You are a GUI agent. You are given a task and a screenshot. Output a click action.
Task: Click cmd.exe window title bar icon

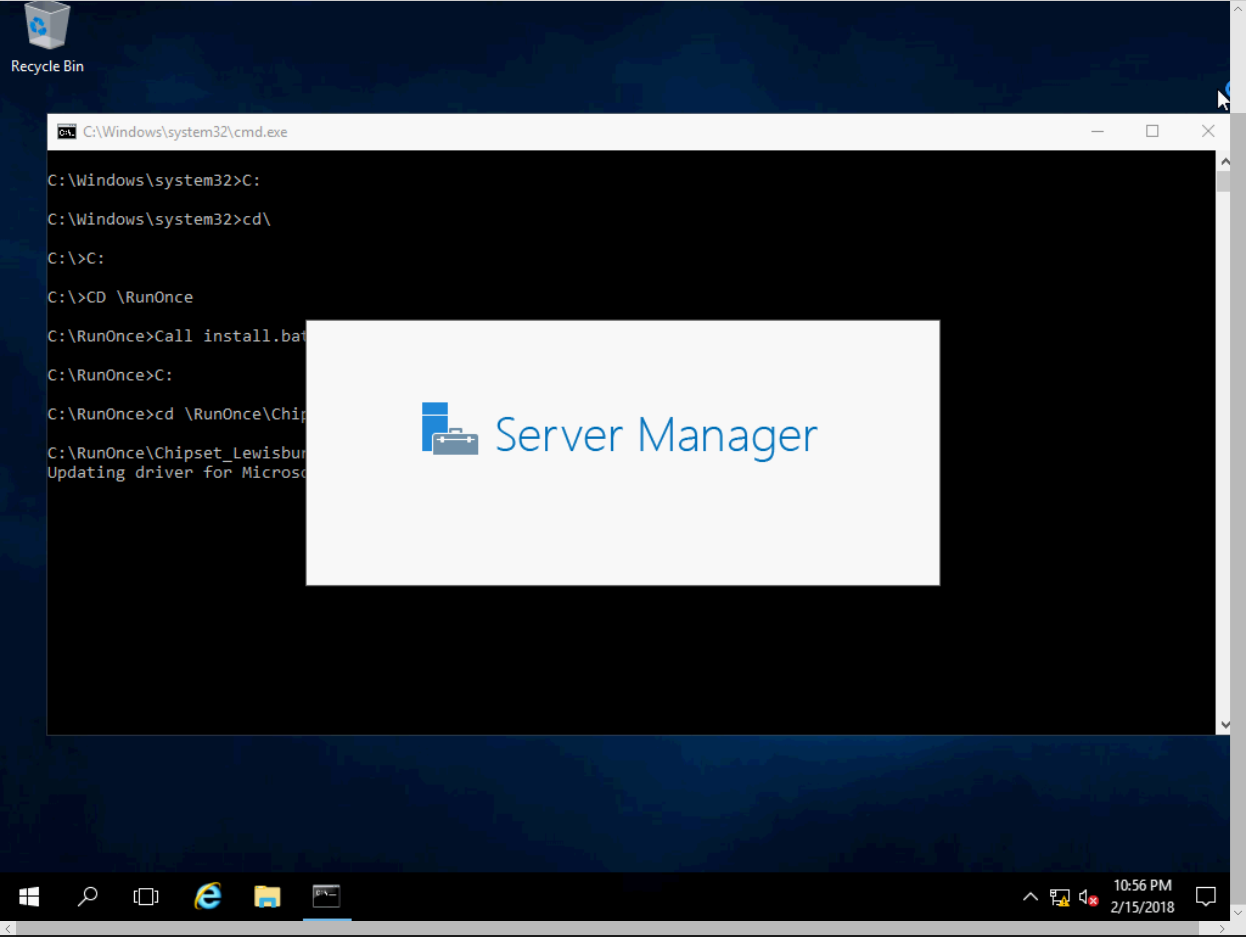pyautogui.click(x=66, y=132)
